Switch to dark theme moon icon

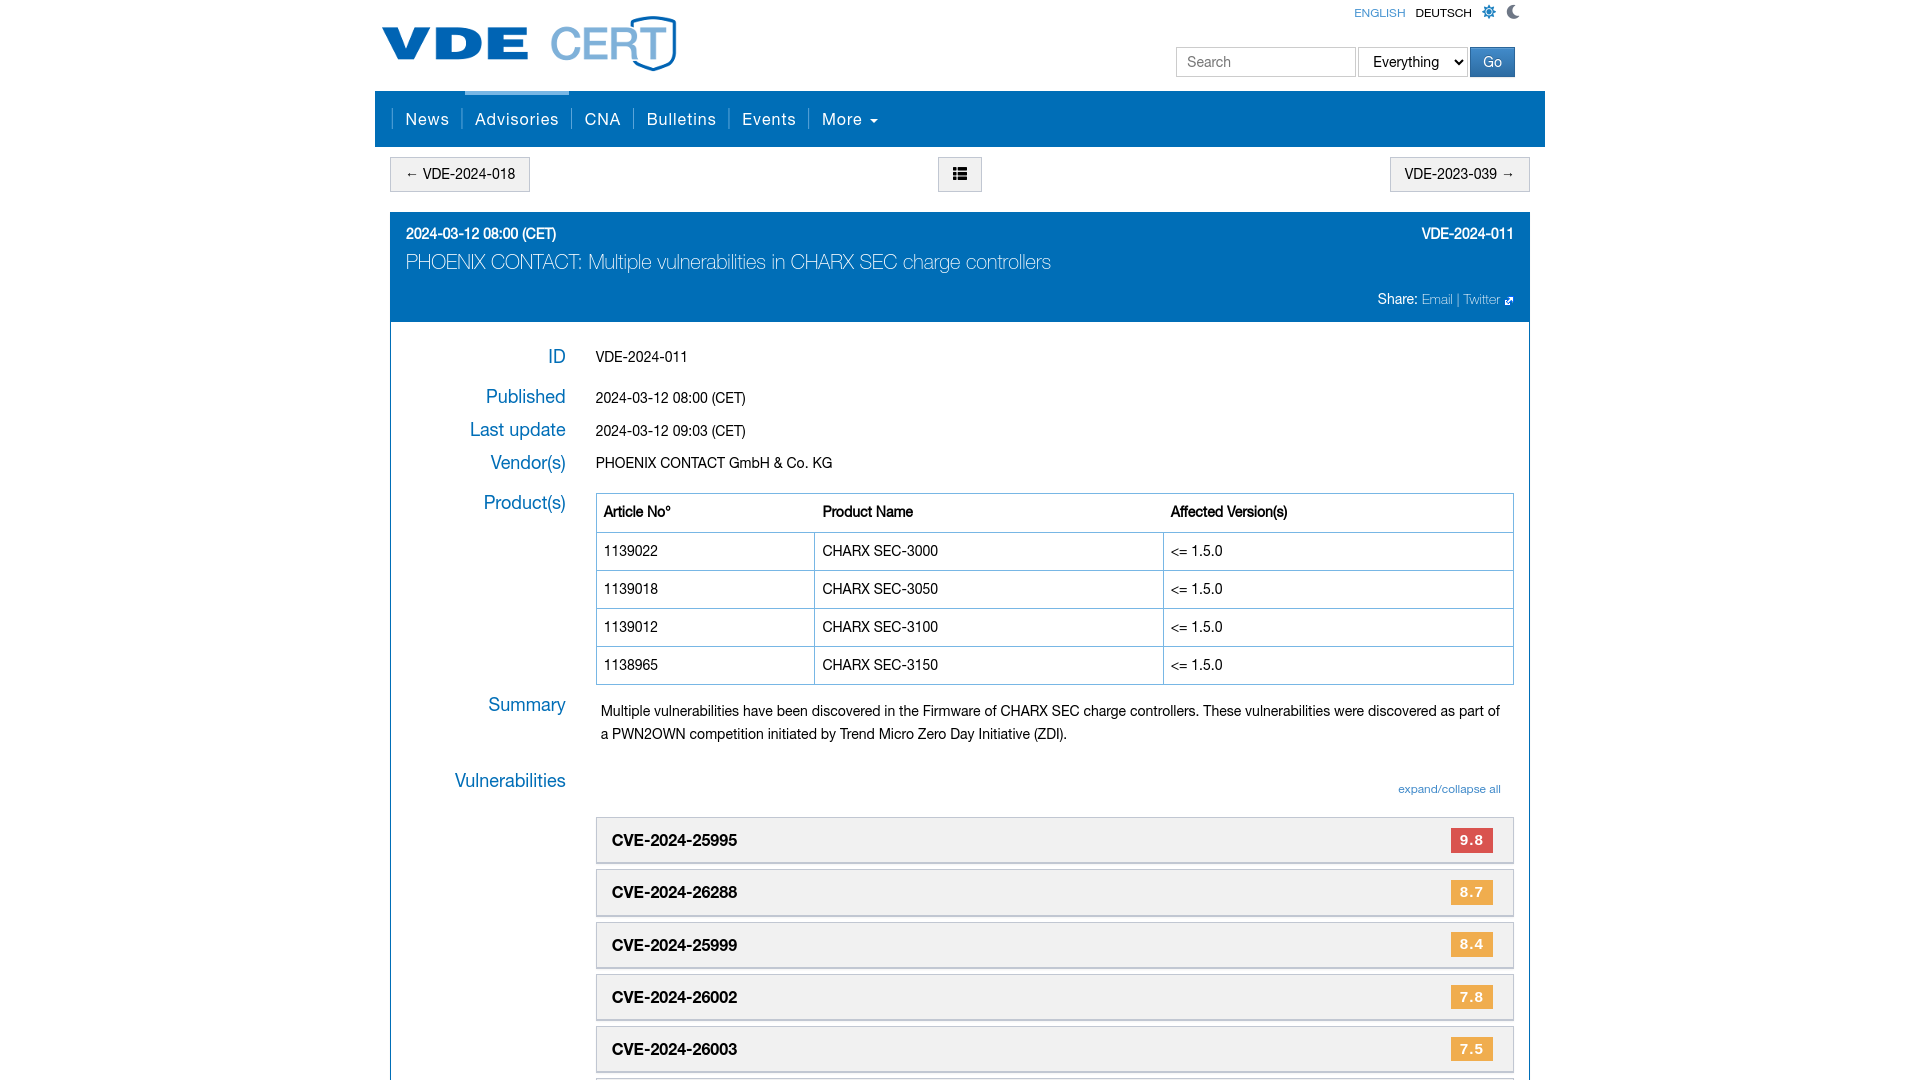(x=1513, y=12)
